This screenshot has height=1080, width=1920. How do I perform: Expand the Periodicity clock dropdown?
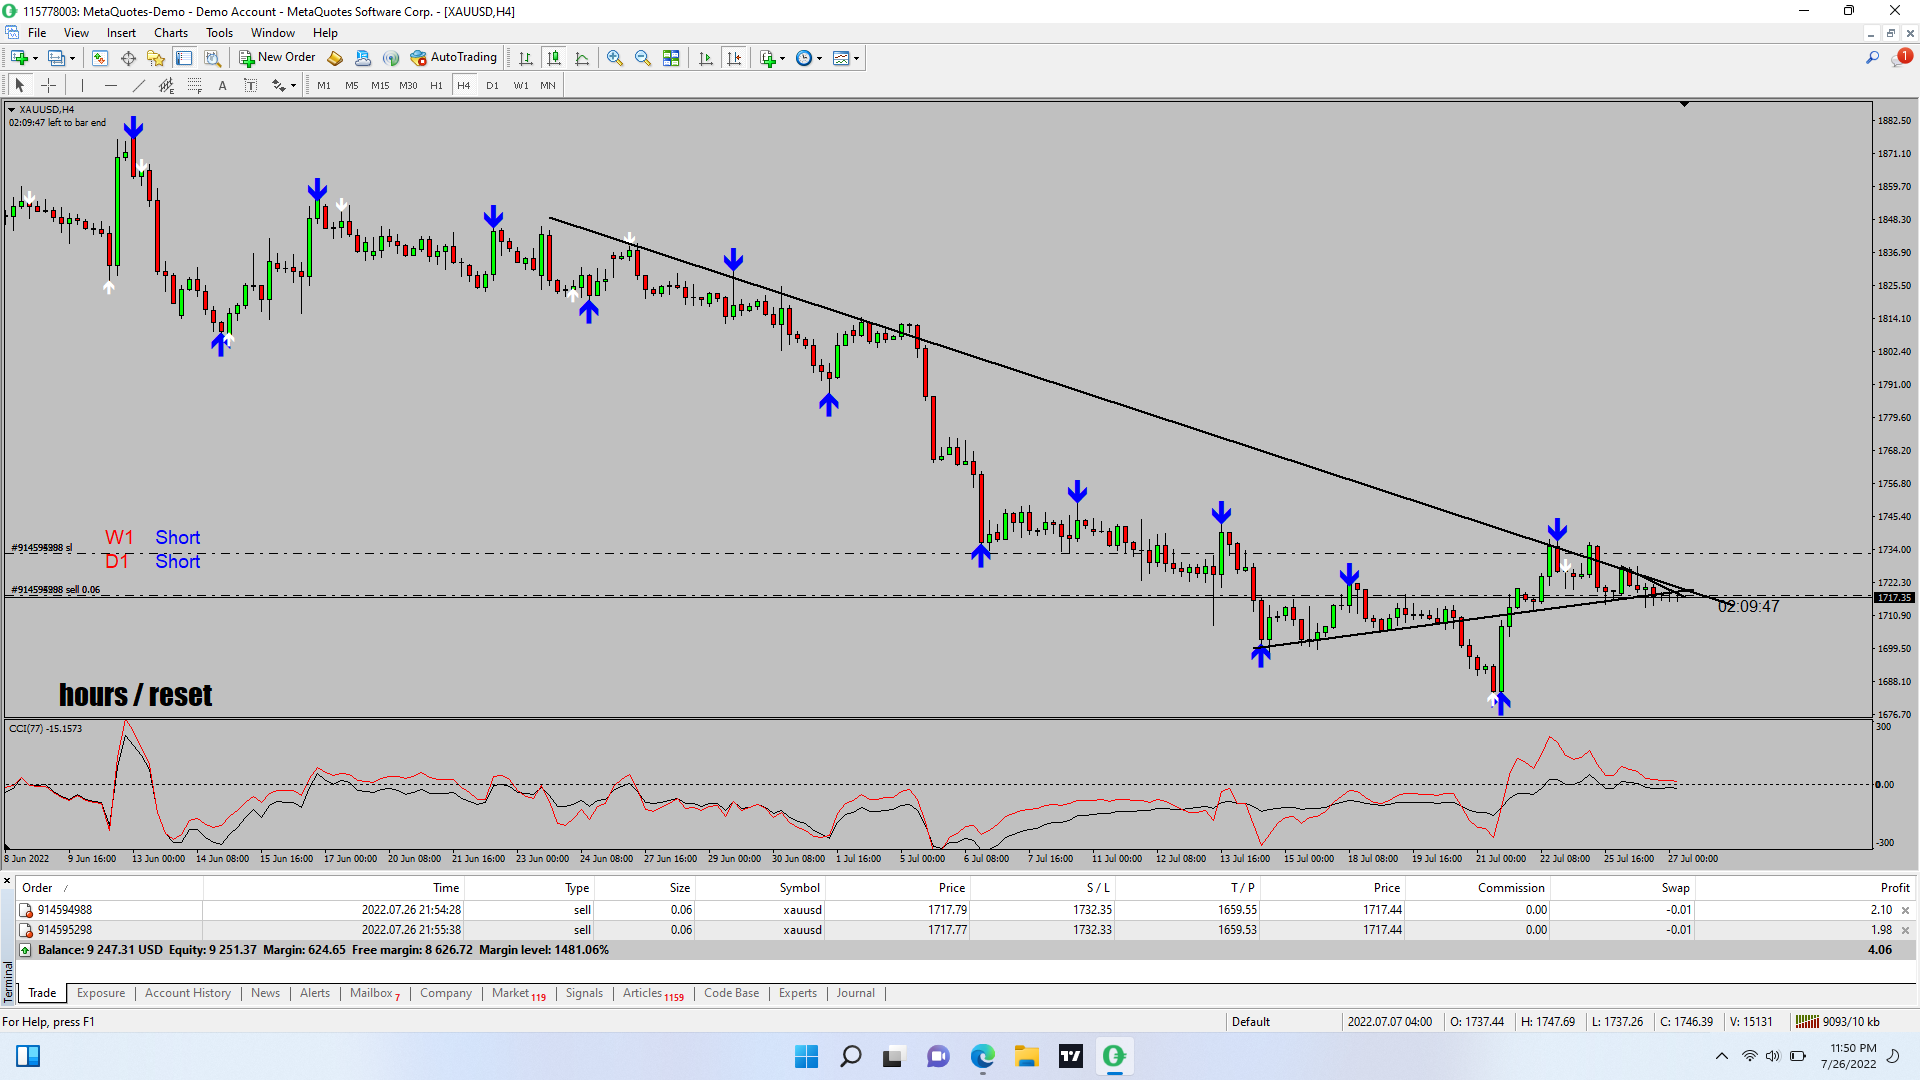[x=819, y=58]
